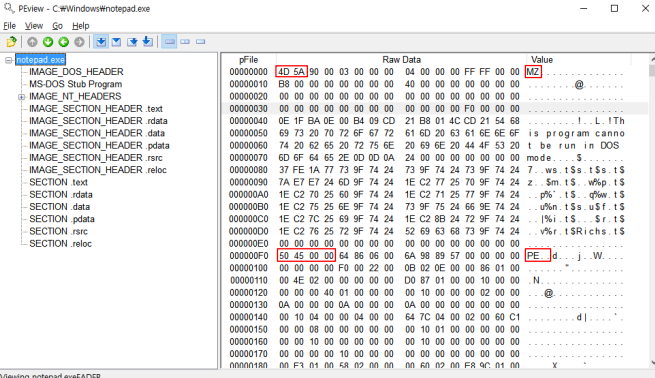
Task: Select IMAGE_SECTION_HEADER .text
Action: click(x=96, y=109)
